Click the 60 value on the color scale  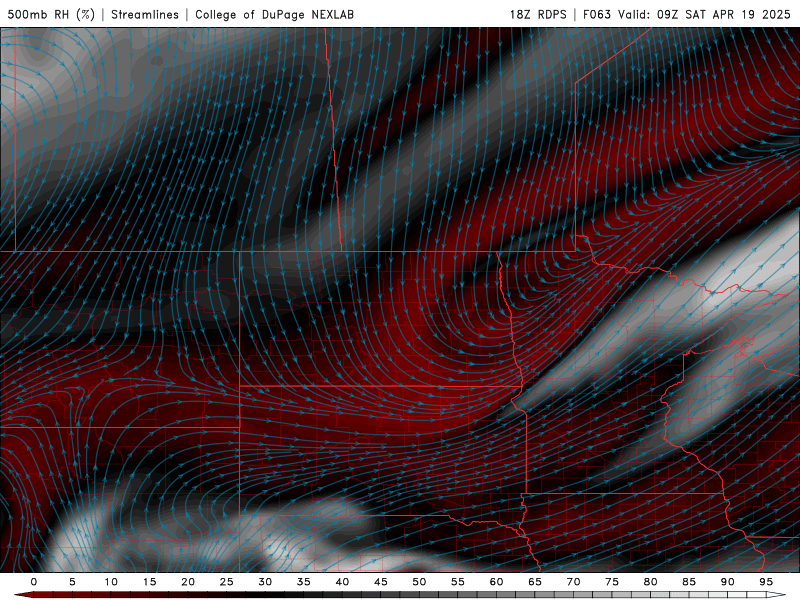click(x=496, y=582)
